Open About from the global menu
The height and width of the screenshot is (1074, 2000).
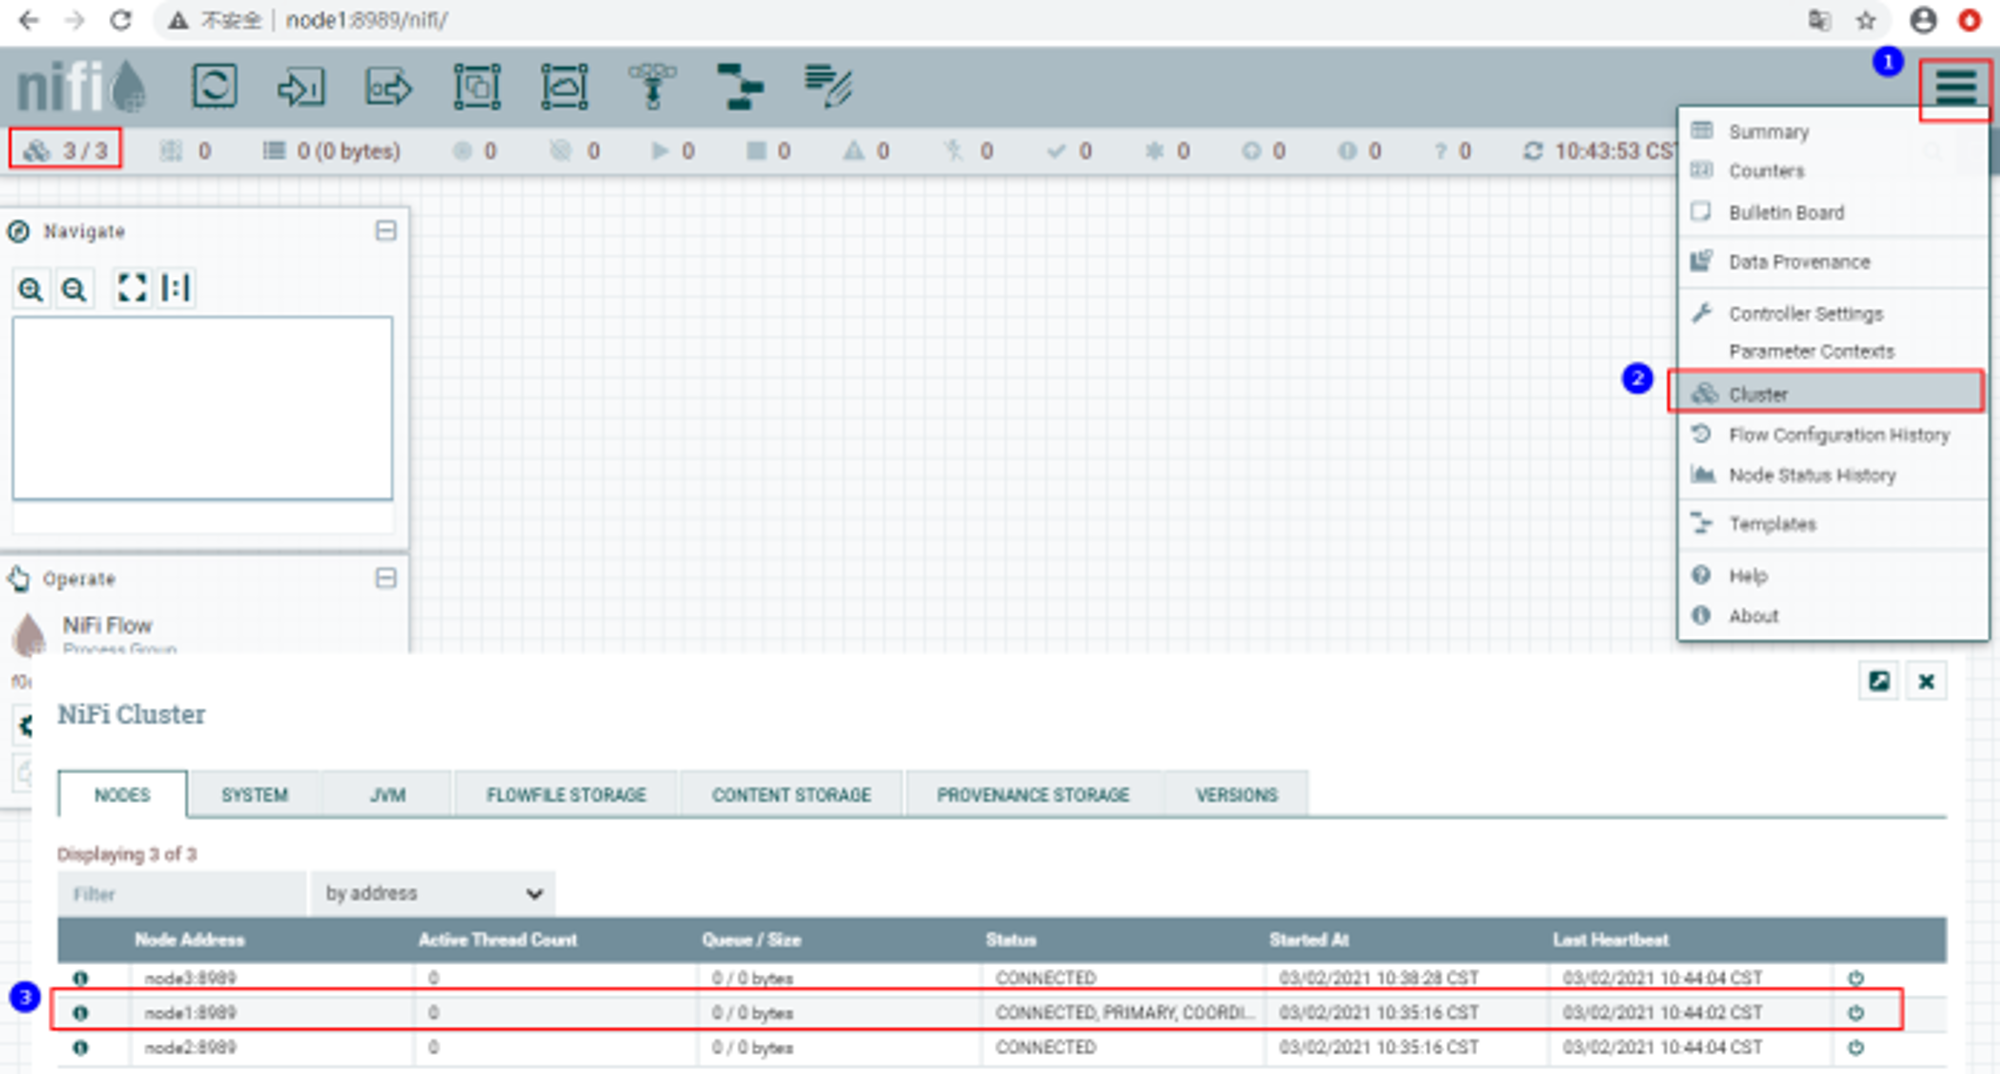click(x=1833, y=616)
